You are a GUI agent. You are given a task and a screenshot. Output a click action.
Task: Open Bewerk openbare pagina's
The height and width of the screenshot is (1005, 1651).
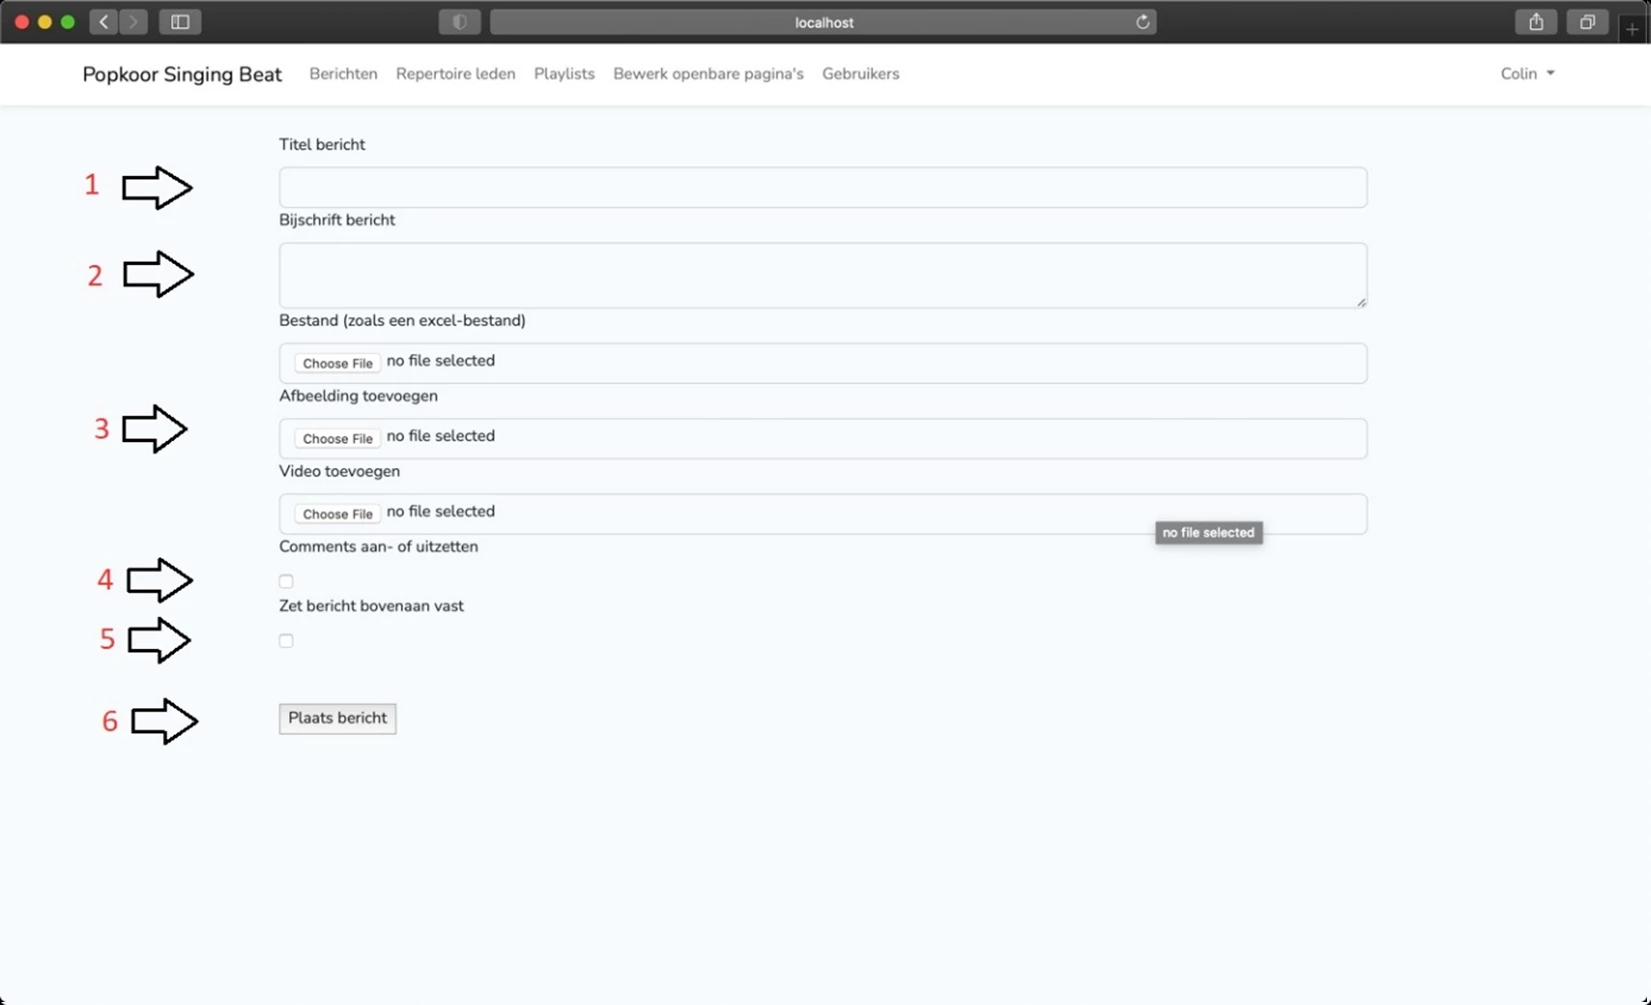(x=708, y=73)
